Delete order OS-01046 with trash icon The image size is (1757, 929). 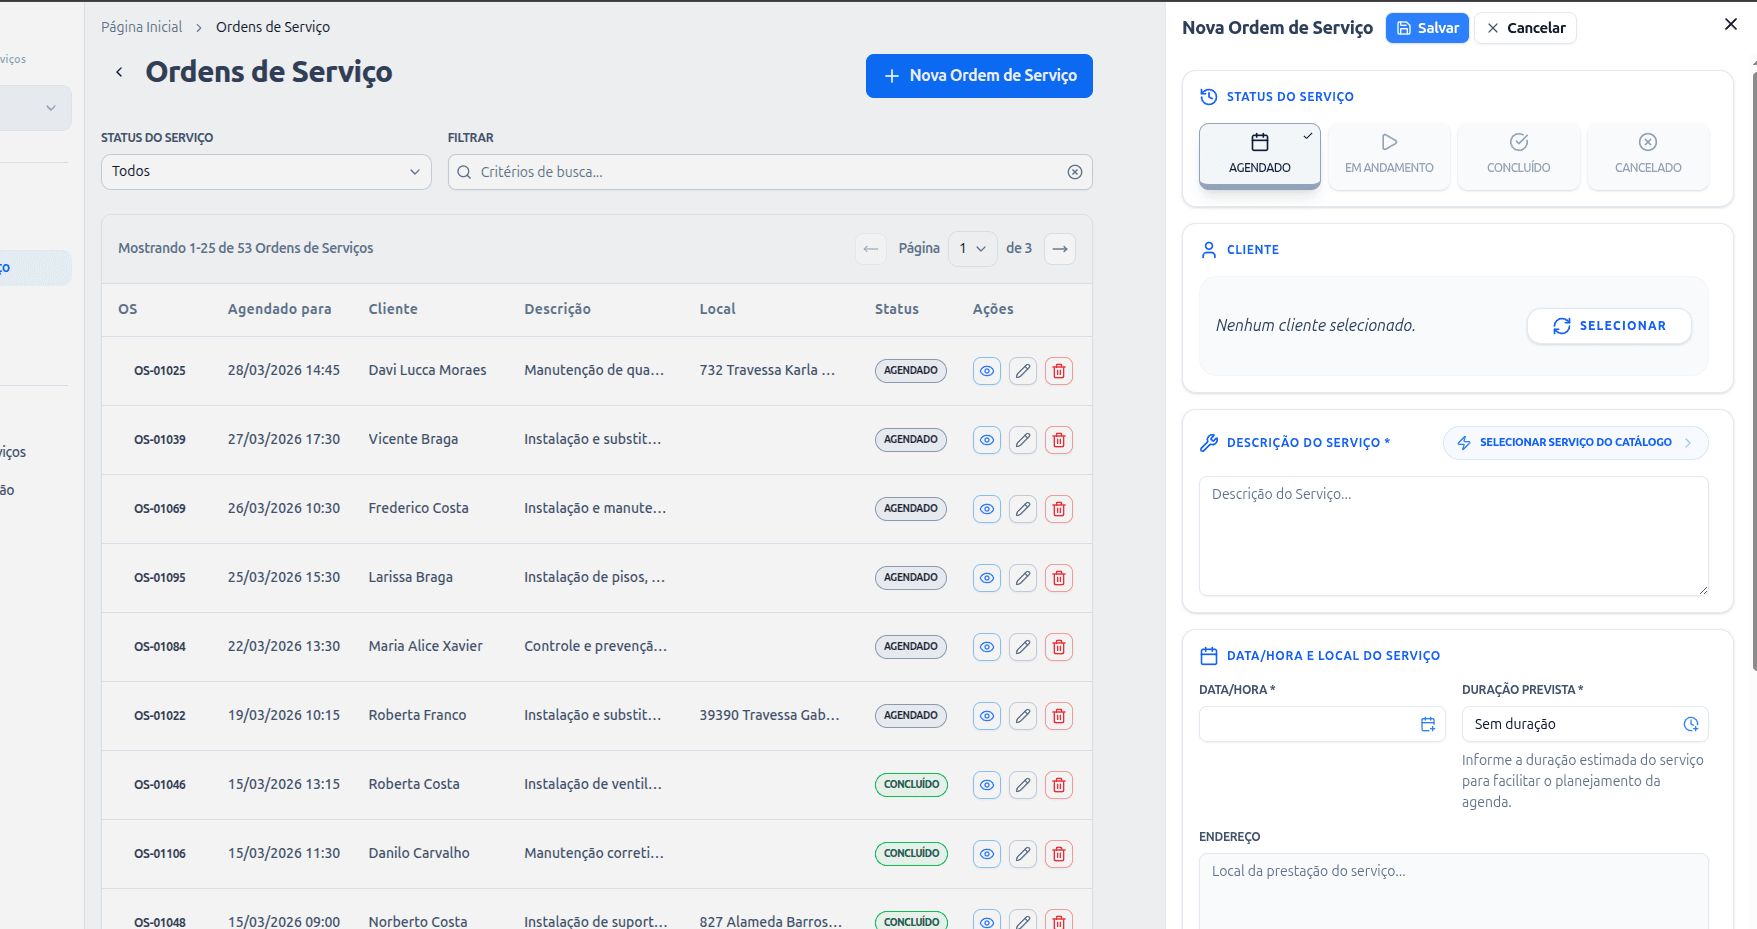point(1058,785)
